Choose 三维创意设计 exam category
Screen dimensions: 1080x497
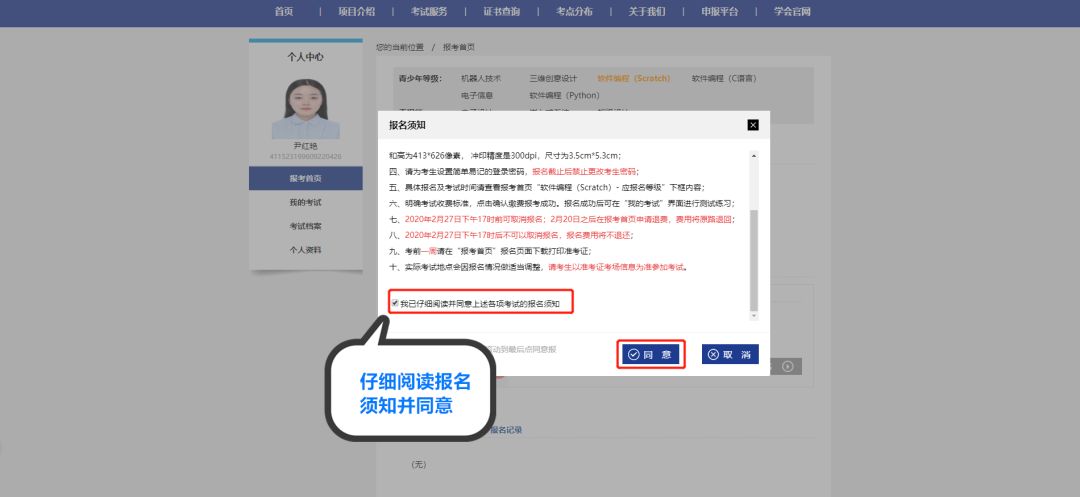pos(553,78)
